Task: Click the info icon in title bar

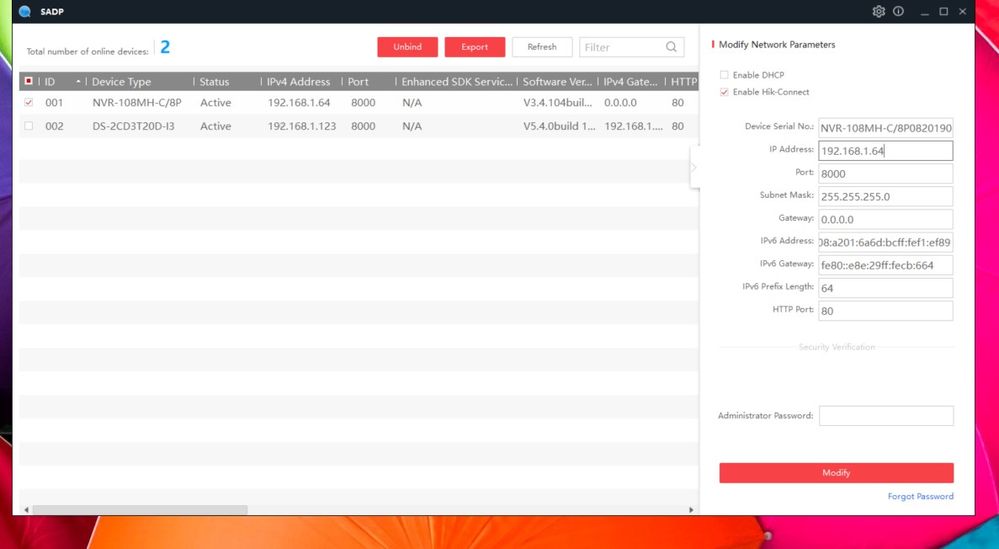Action: point(898,11)
